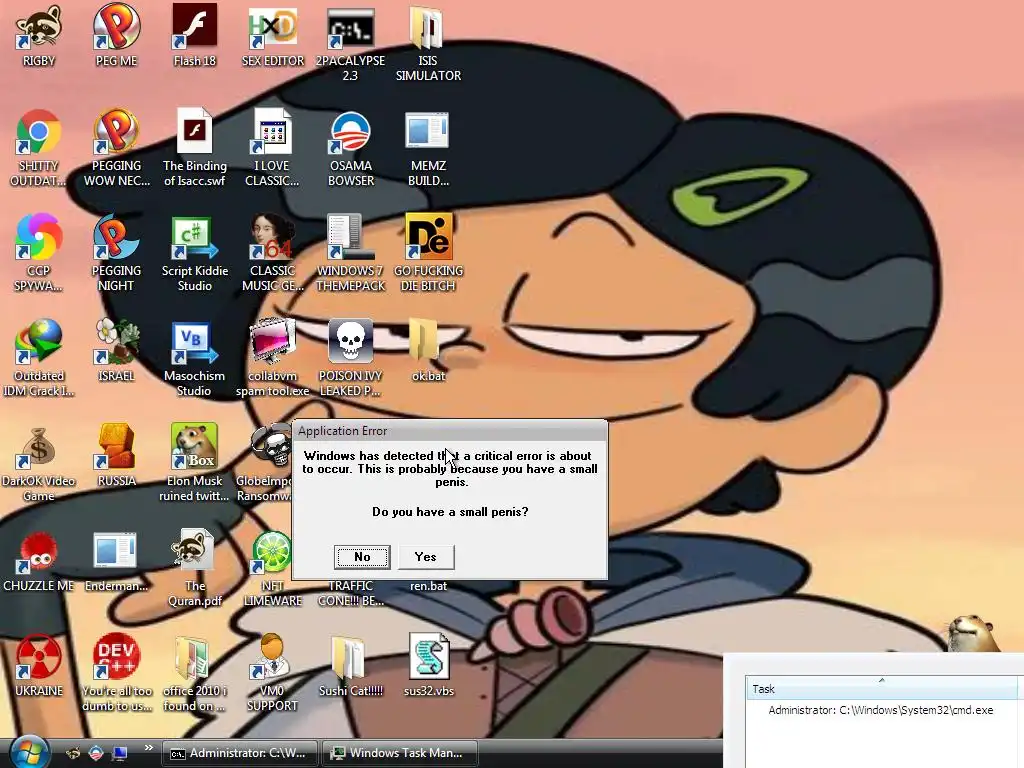Launch the VM0 SUPPORT shortcut

(272, 674)
